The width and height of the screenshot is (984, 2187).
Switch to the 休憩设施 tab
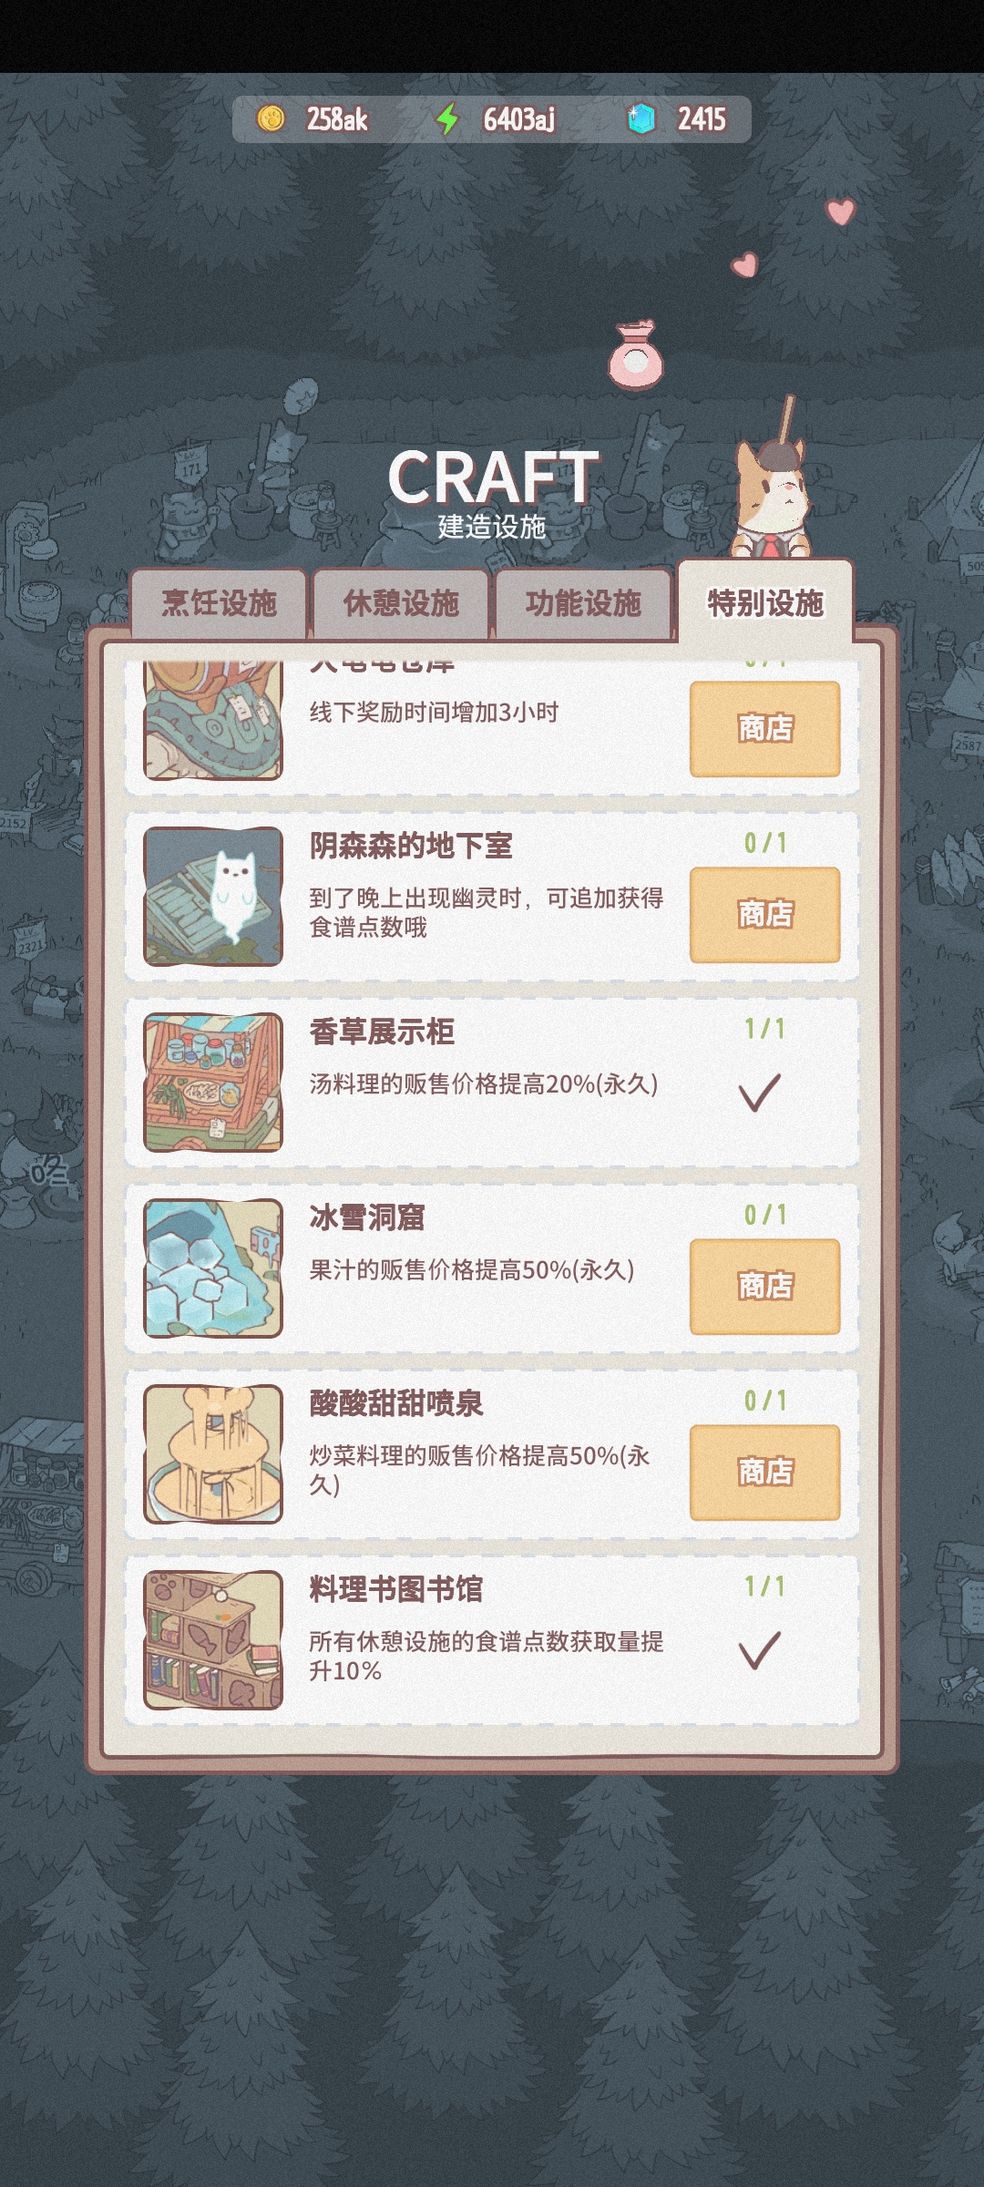click(x=401, y=603)
